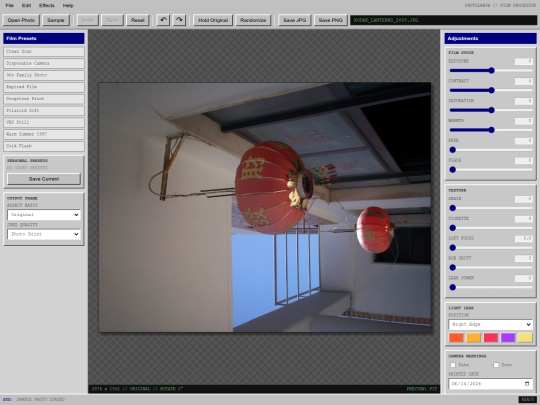This screenshot has height=405, width=540.
Task: Enable the Dust camera marking
Action: (x=496, y=365)
